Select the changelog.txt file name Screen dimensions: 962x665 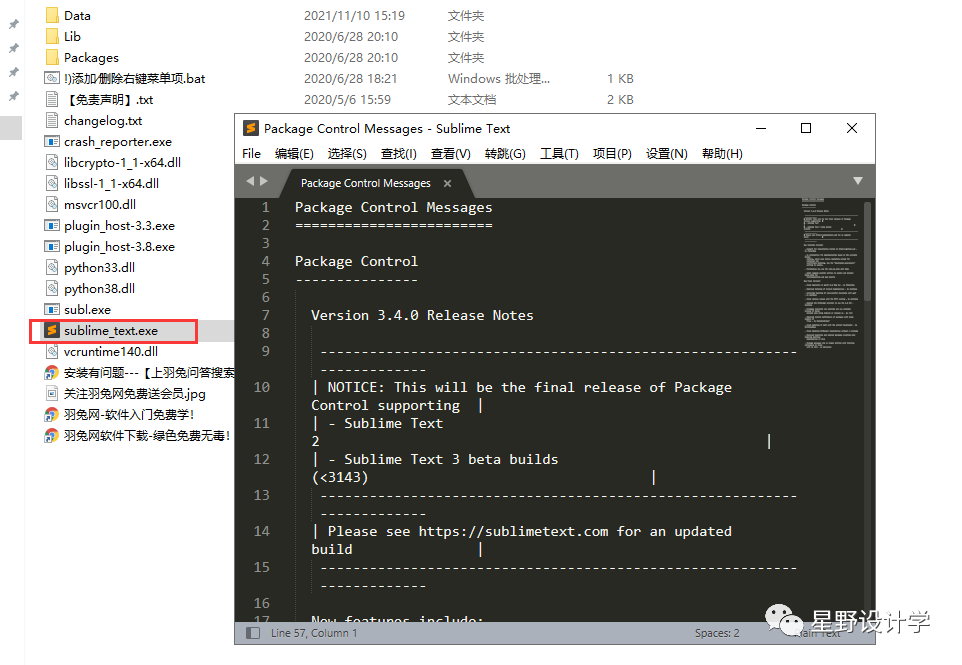click(103, 120)
